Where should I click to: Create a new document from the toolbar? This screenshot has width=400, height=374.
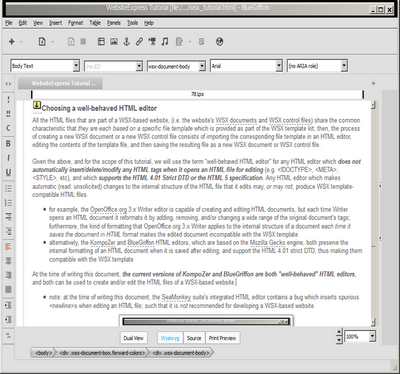coord(42,42)
